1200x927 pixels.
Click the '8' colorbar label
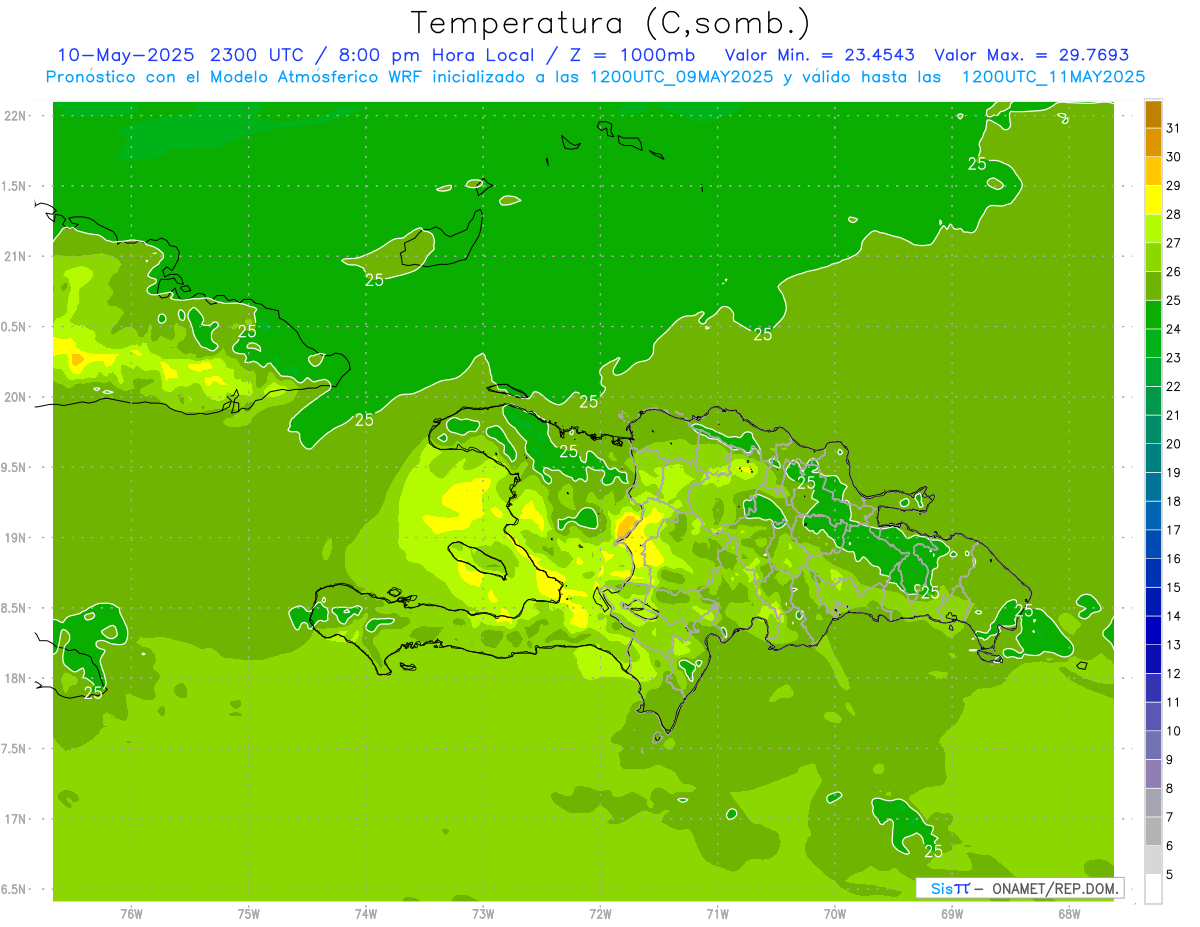point(1170,788)
